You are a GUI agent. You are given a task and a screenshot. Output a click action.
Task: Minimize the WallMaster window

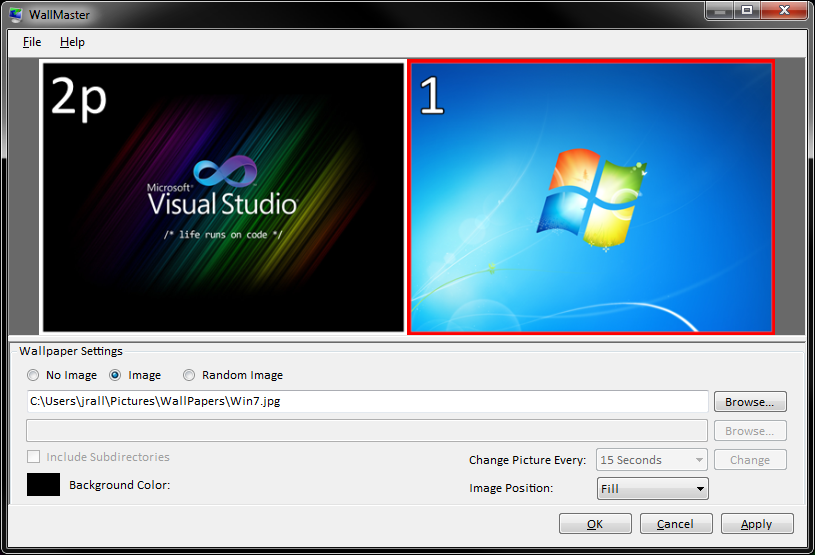coord(720,10)
